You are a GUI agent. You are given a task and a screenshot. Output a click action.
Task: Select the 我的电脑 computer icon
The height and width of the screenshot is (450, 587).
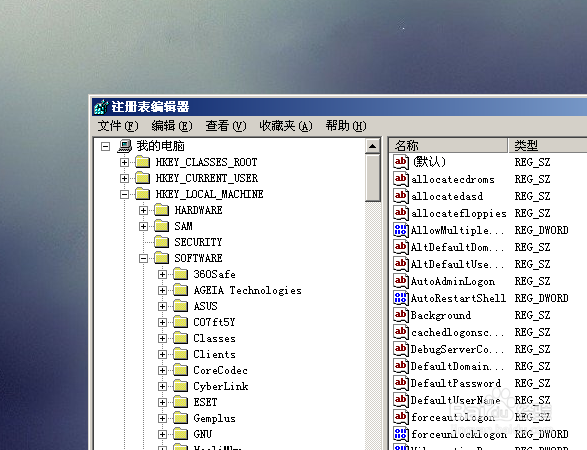pyautogui.click(x=125, y=146)
